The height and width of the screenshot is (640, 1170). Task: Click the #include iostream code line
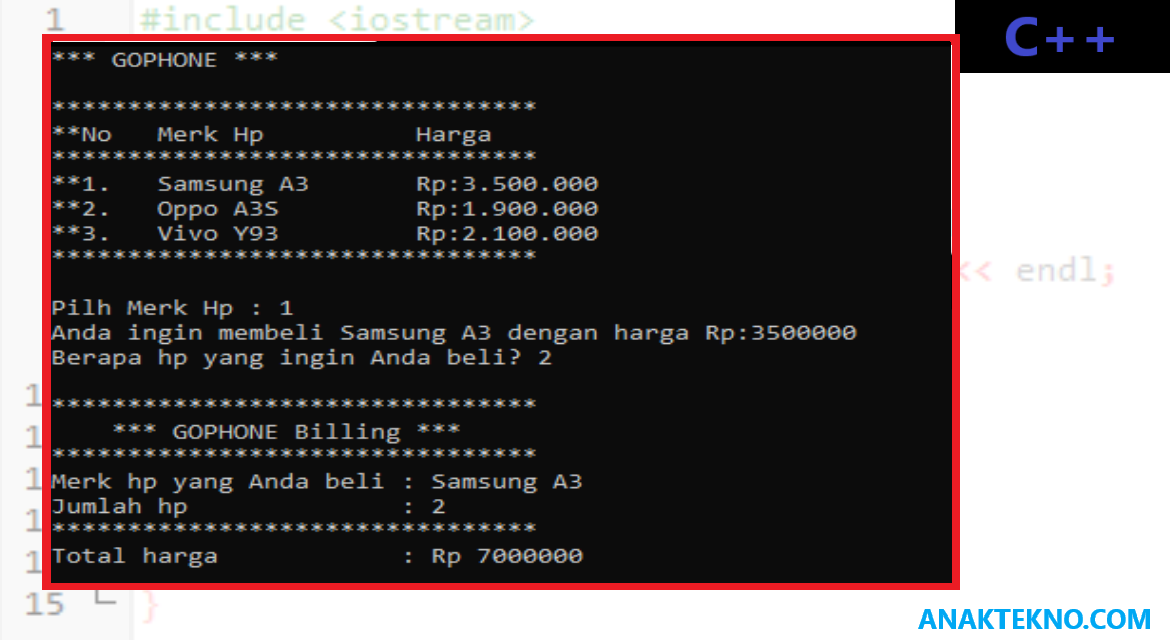point(337,19)
